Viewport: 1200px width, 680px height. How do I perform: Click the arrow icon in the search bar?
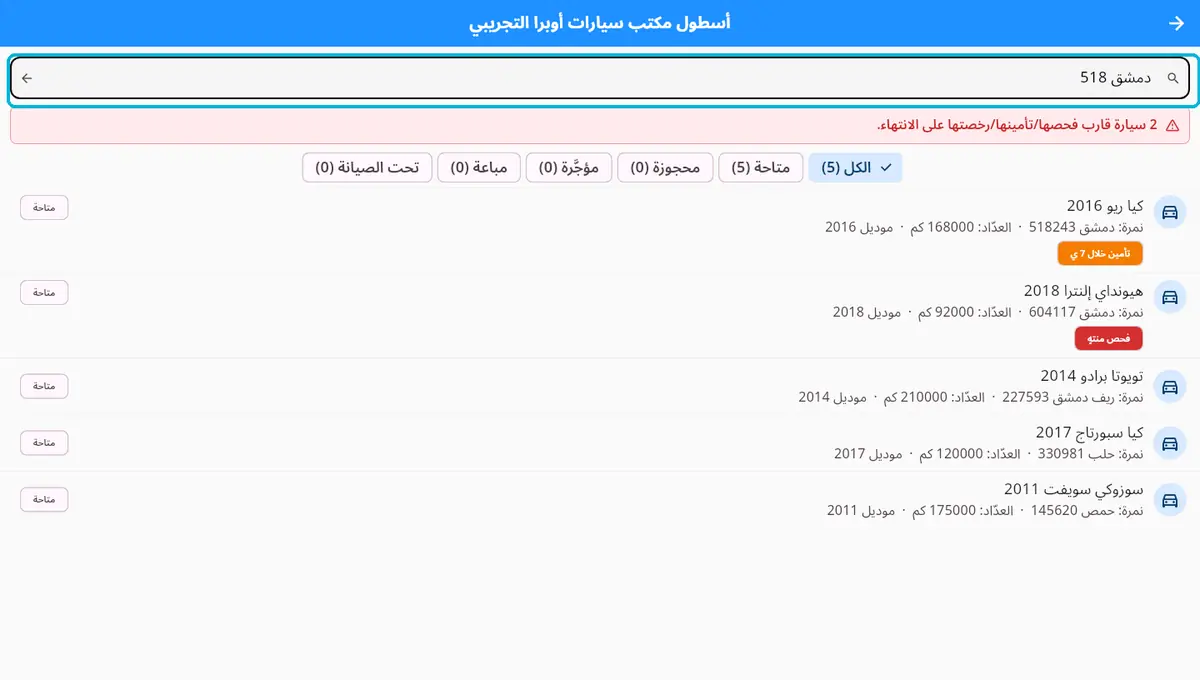coord(27,78)
